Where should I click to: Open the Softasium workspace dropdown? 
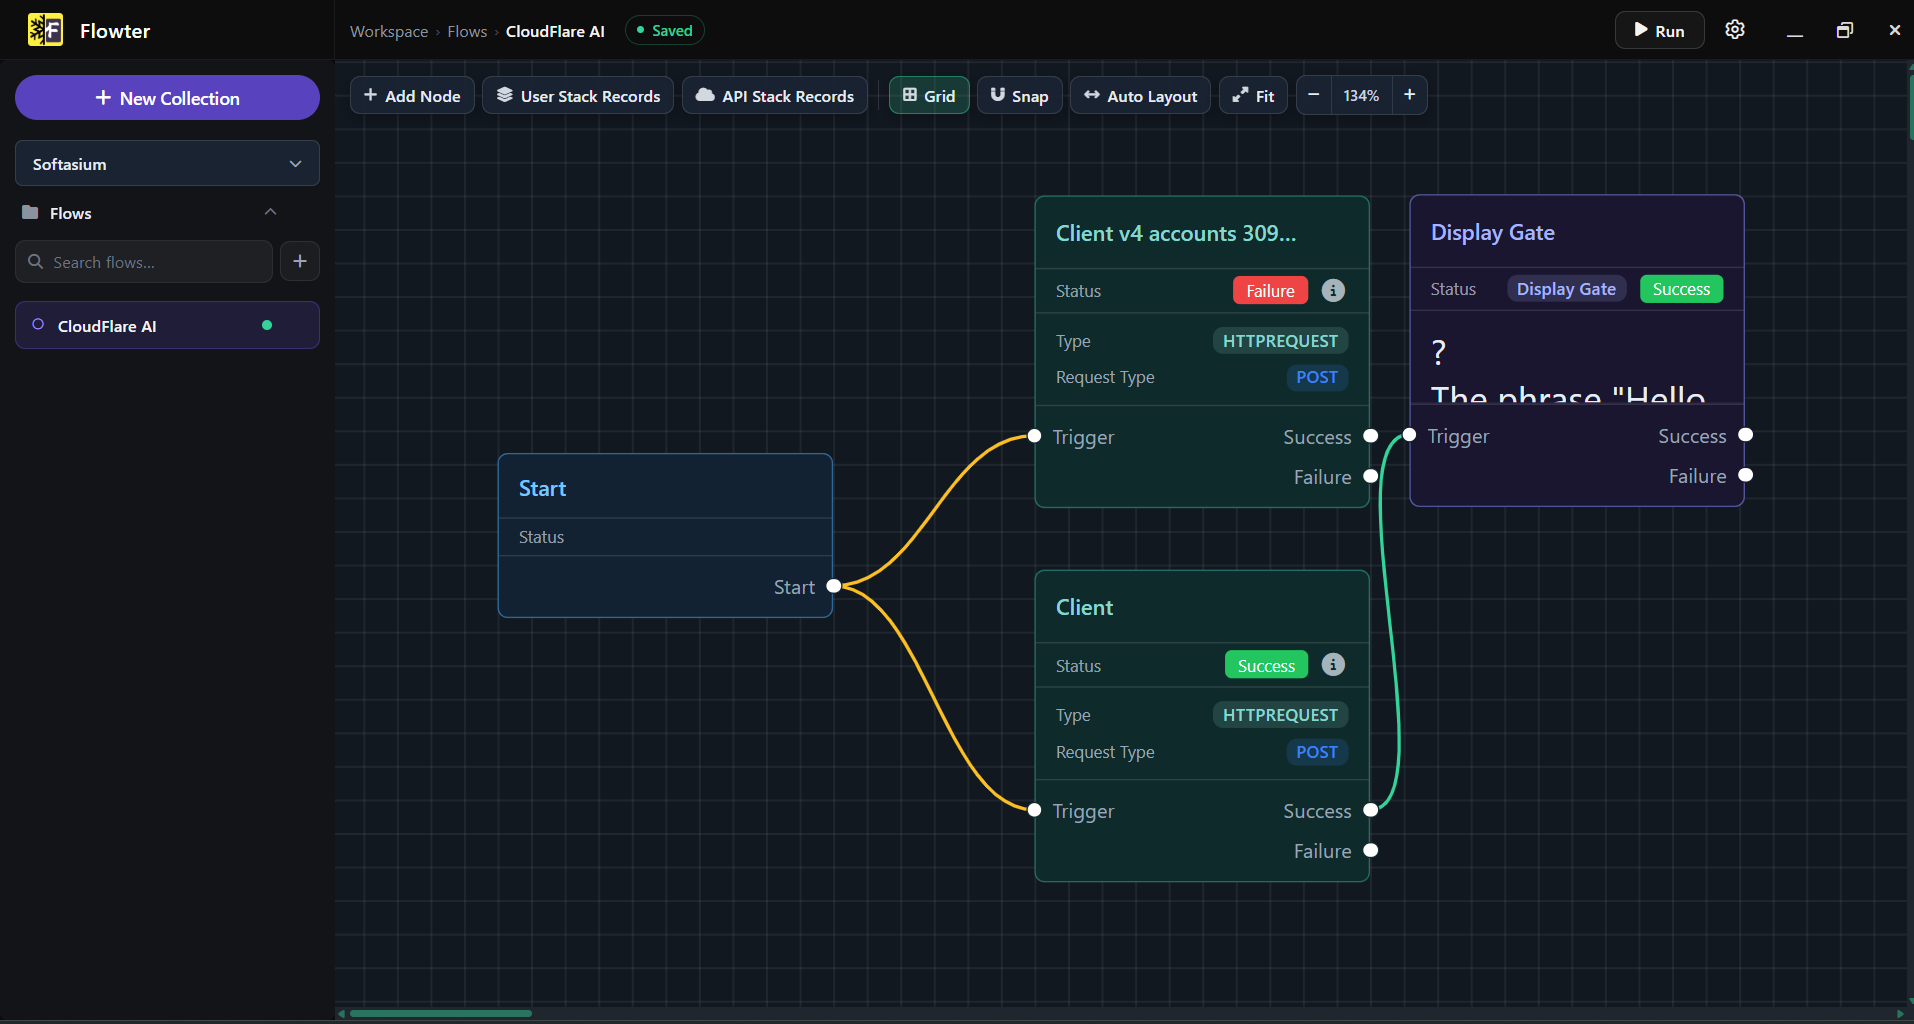[x=167, y=163]
